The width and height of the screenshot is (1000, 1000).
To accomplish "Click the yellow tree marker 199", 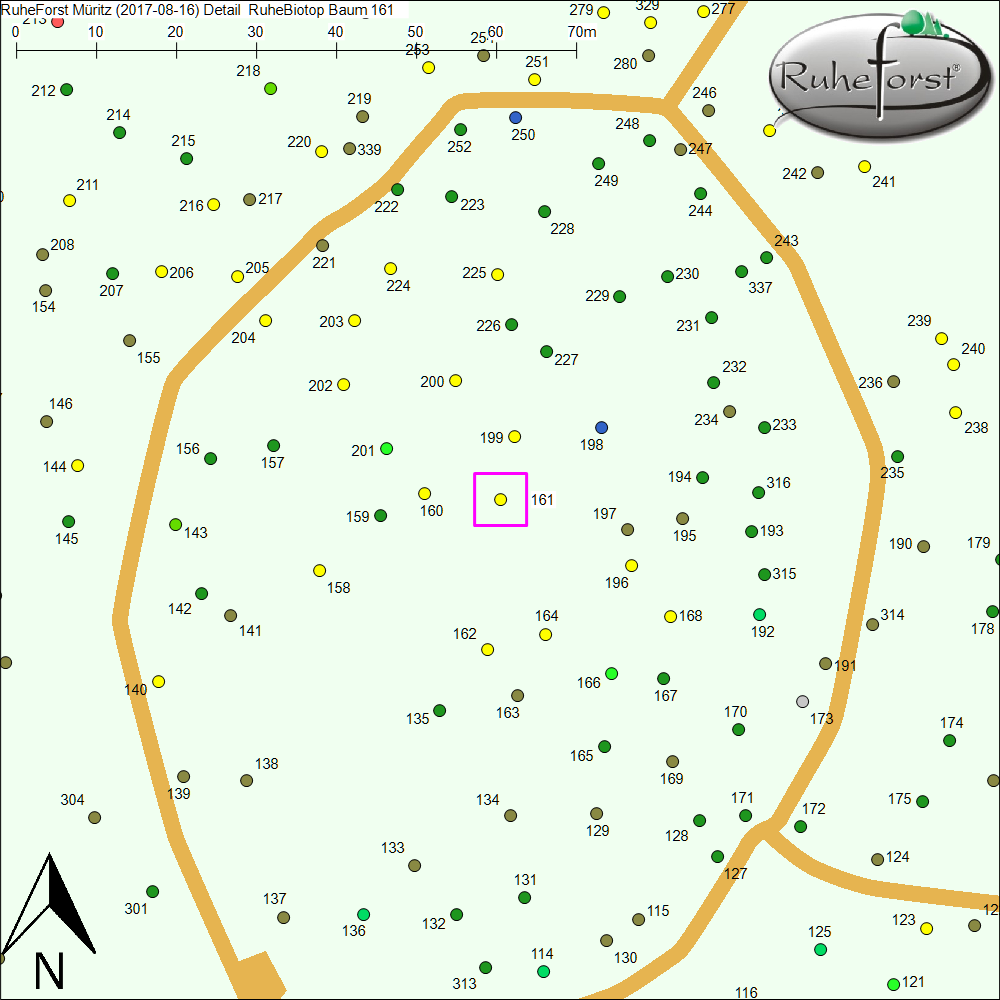I will 515,436.
